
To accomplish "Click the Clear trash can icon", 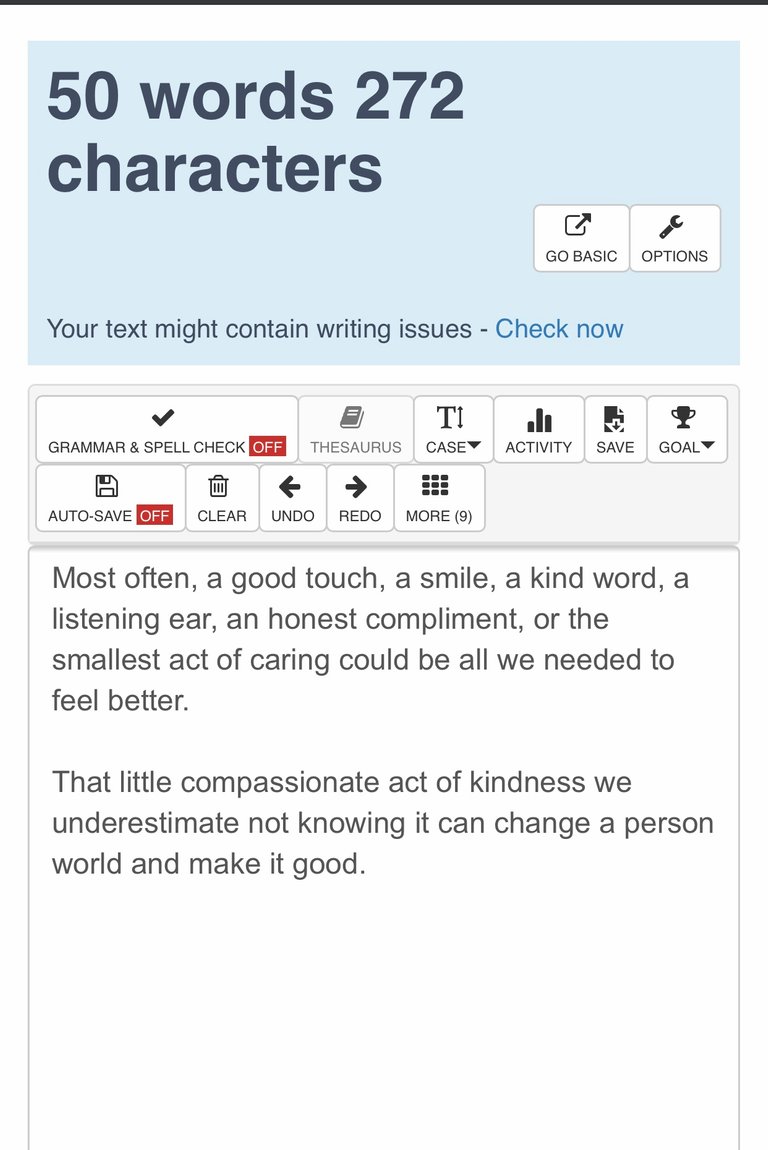I will [x=219, y=486].
